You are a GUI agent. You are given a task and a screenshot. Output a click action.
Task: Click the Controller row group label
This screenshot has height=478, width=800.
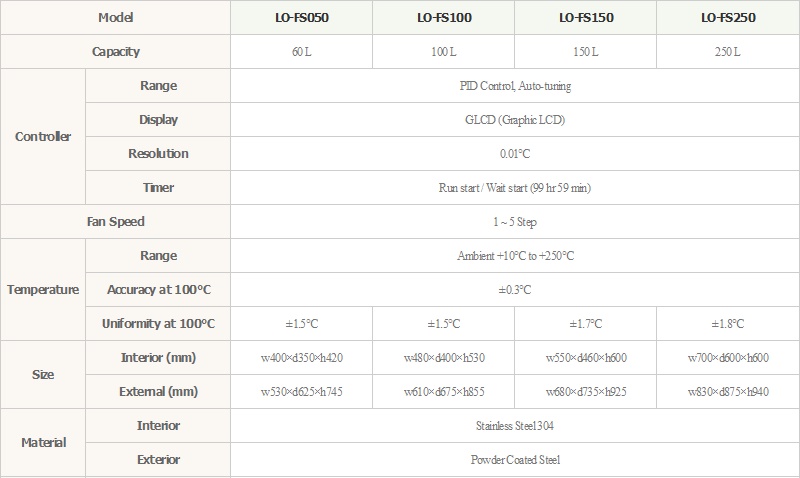click(43, 137)
